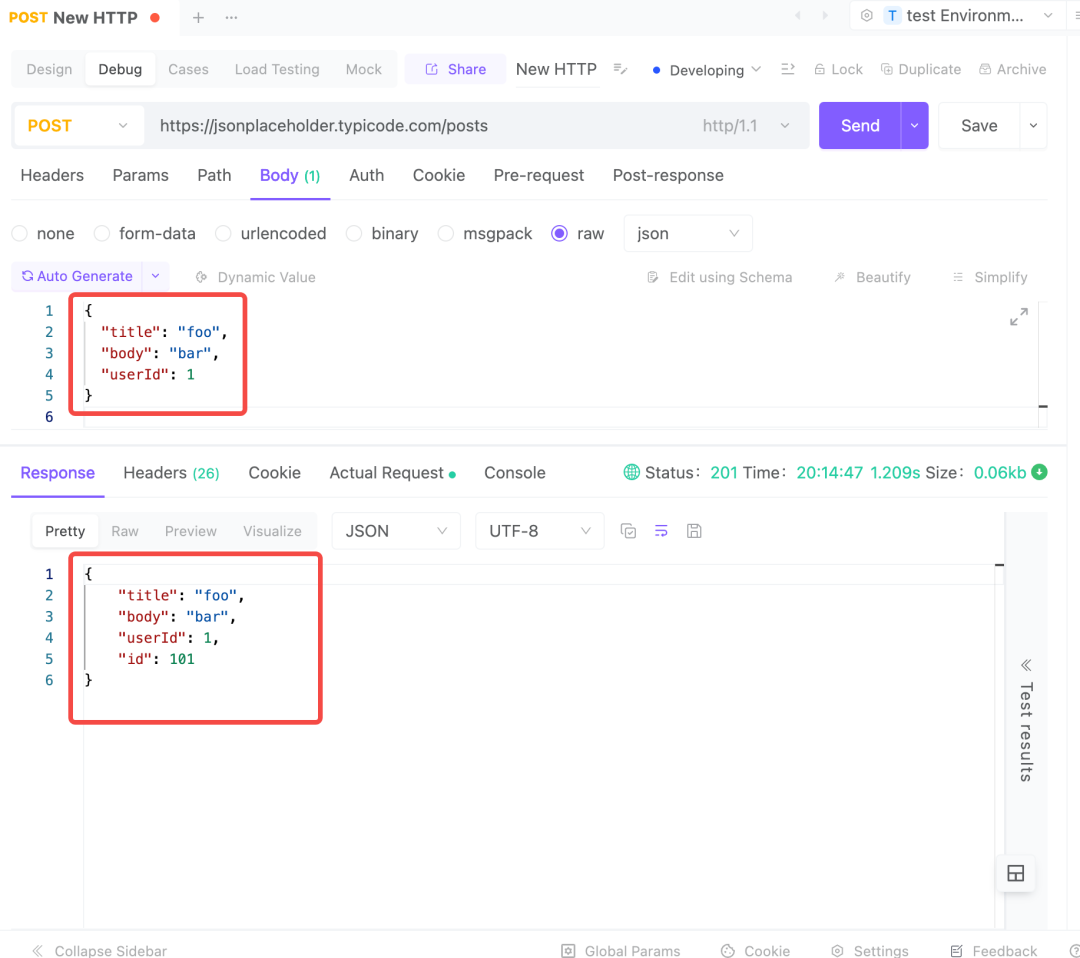Expand the body editor to fullscreen
The height and width of the screenshot is (958, 1080).
(x=1019, y=317)
